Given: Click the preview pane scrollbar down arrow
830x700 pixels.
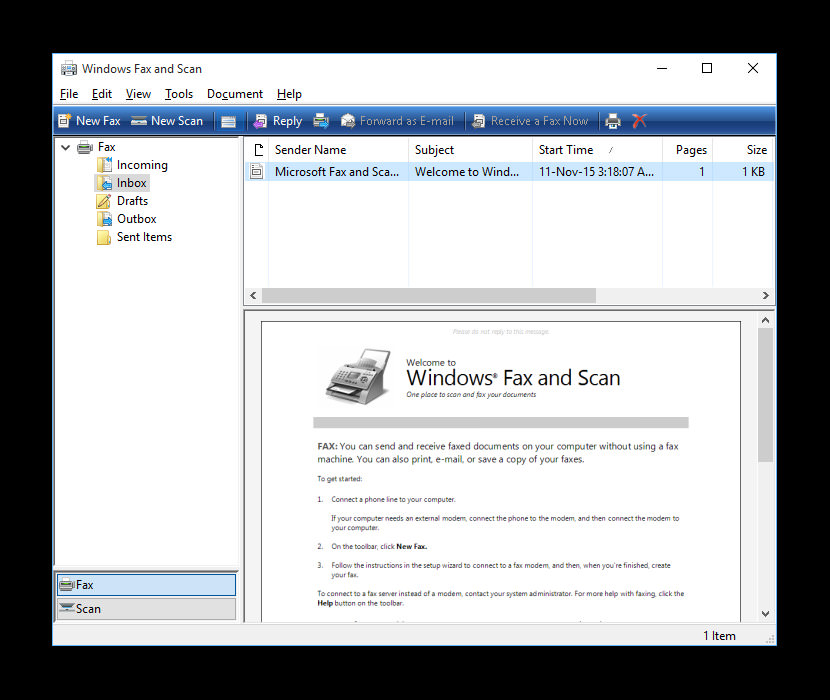Looking at the screenshot, I should coord(765,613).
